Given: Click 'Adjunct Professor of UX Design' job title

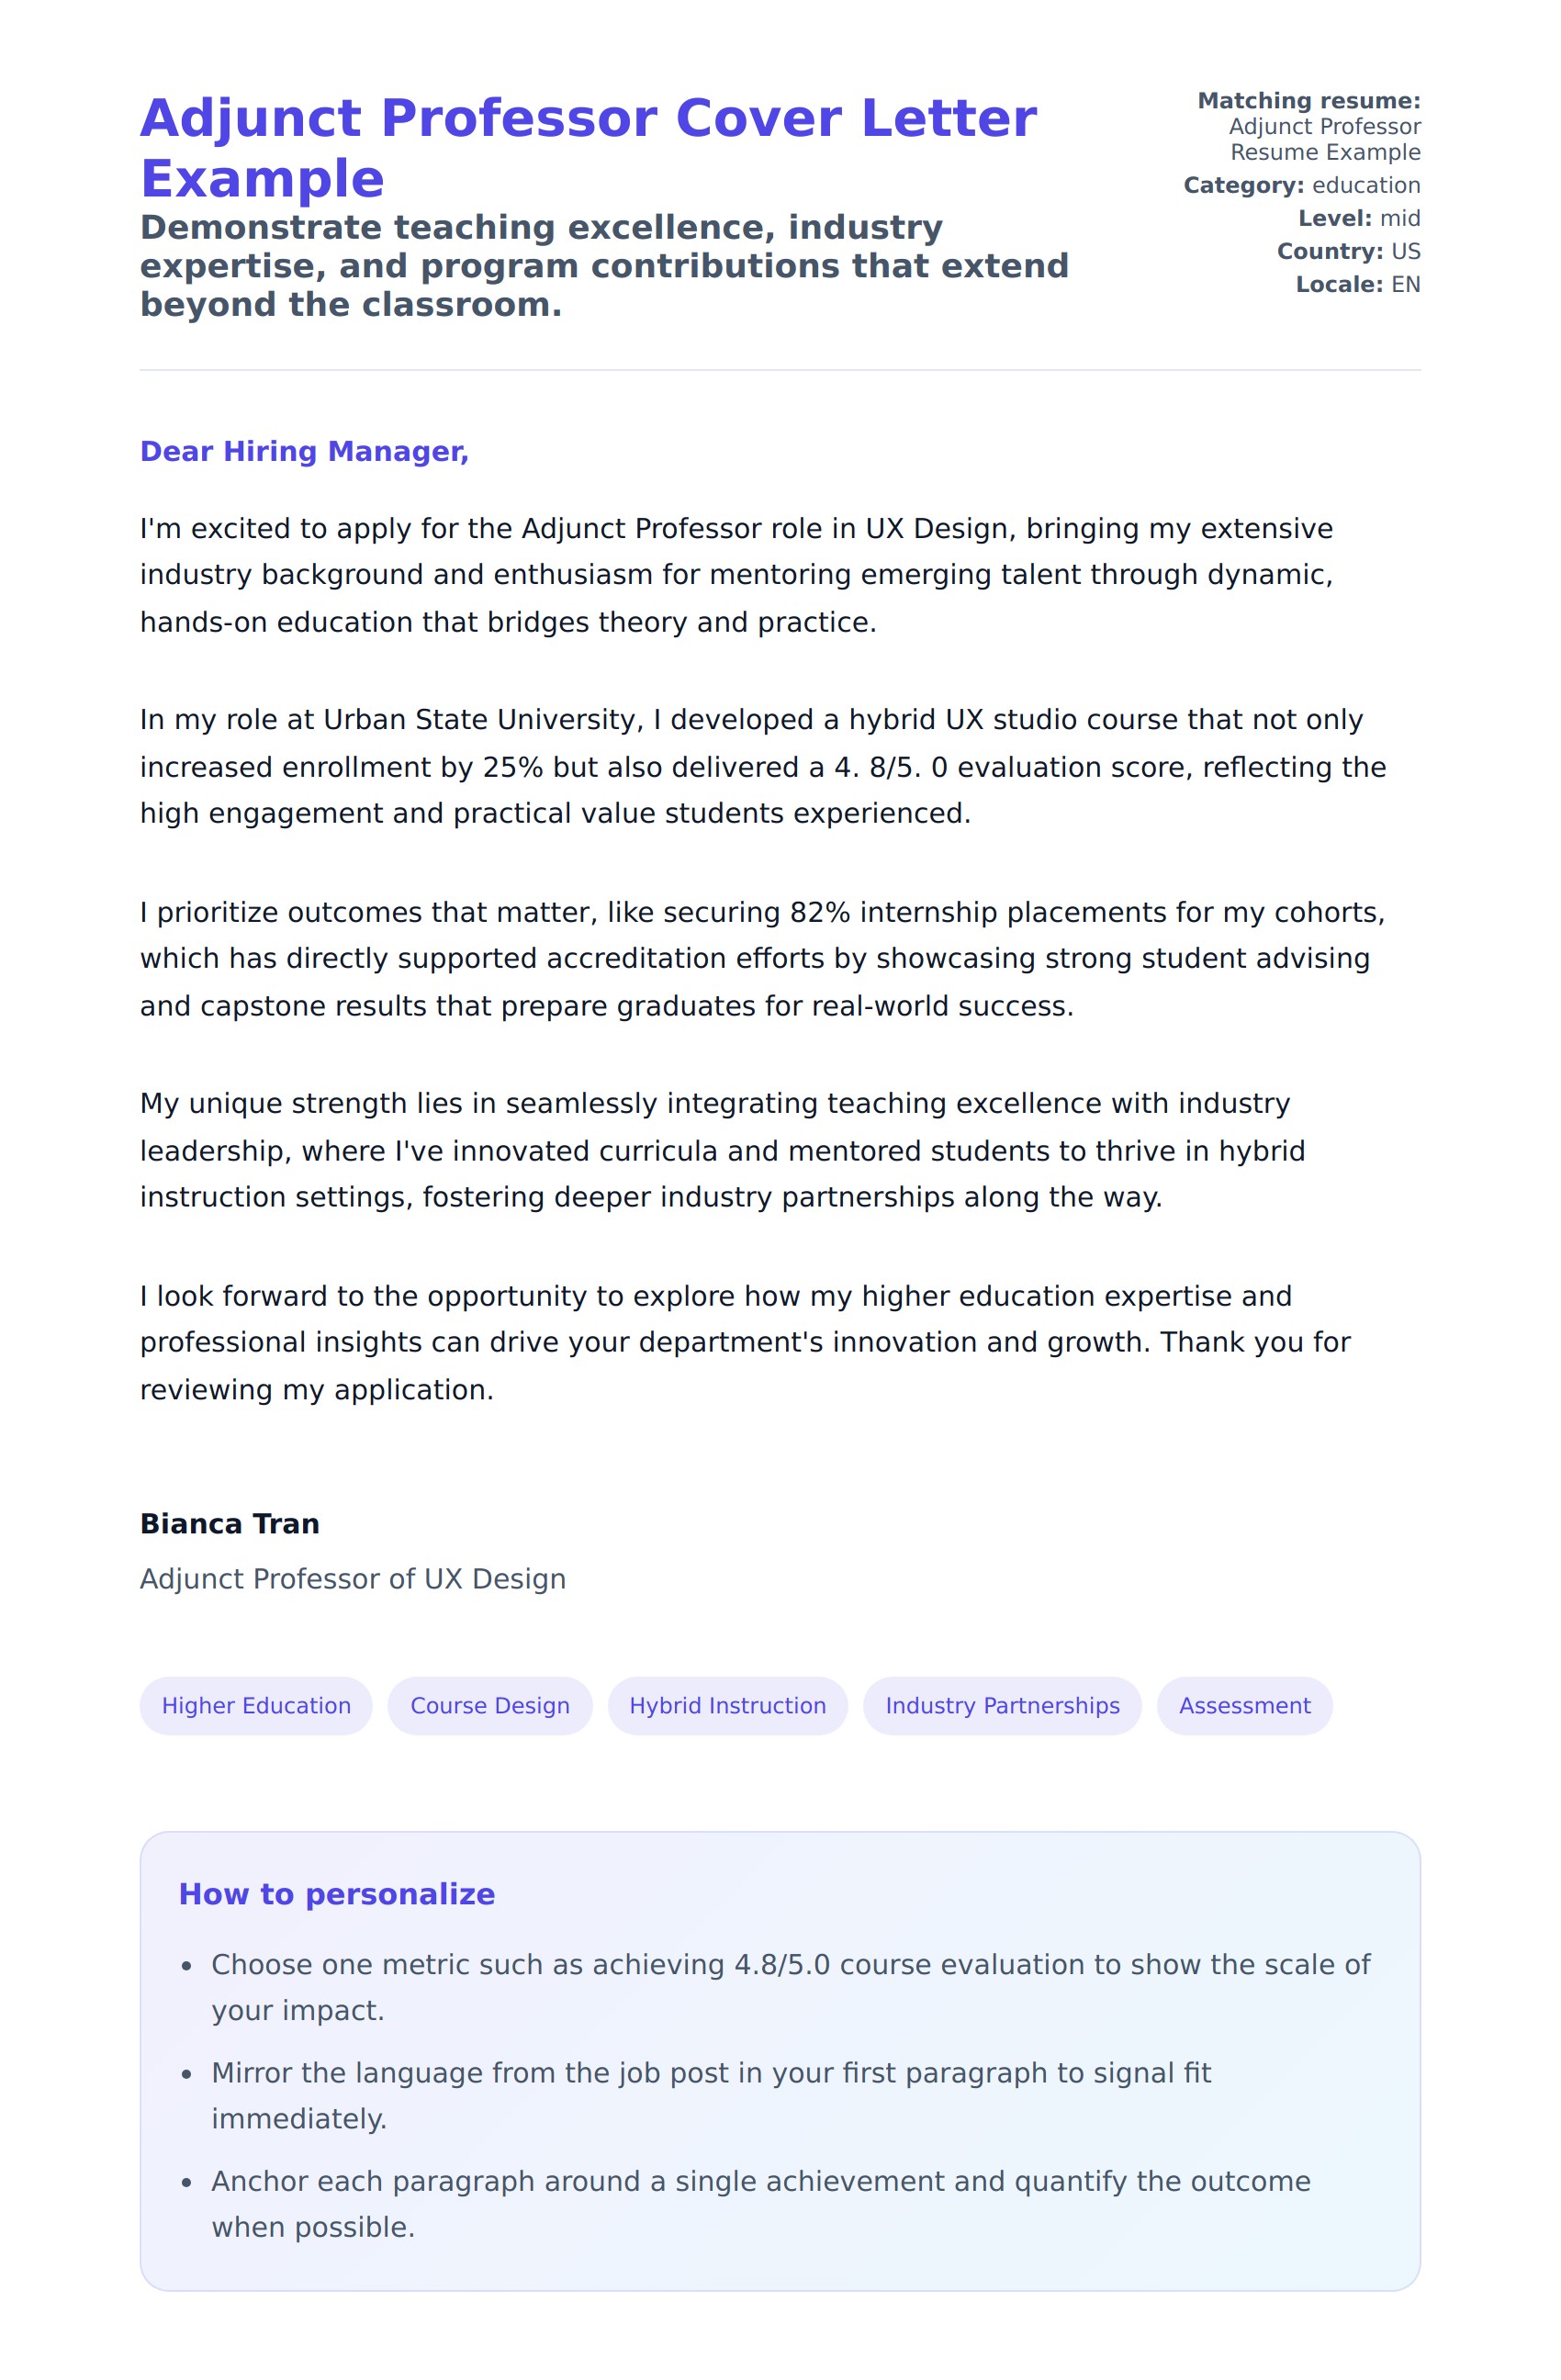Looking at the screenshot, I should [353, 1578].
